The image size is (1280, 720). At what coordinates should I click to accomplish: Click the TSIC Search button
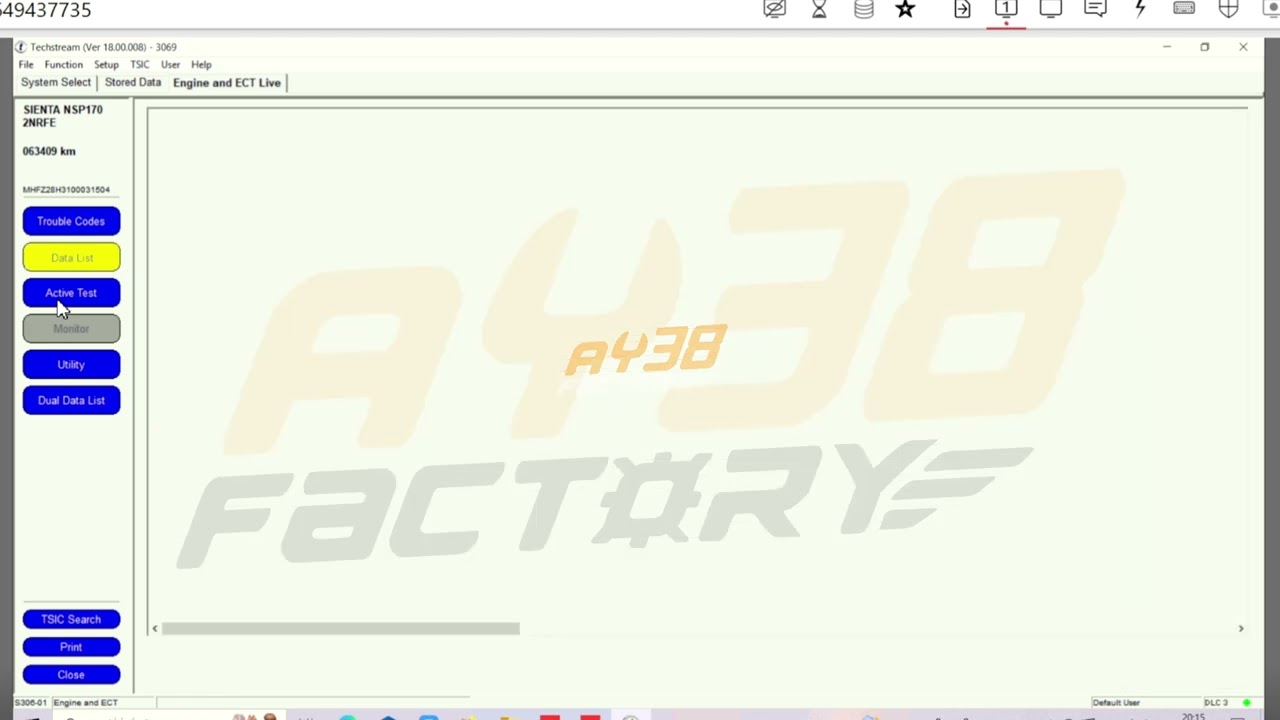pos(71,619)
